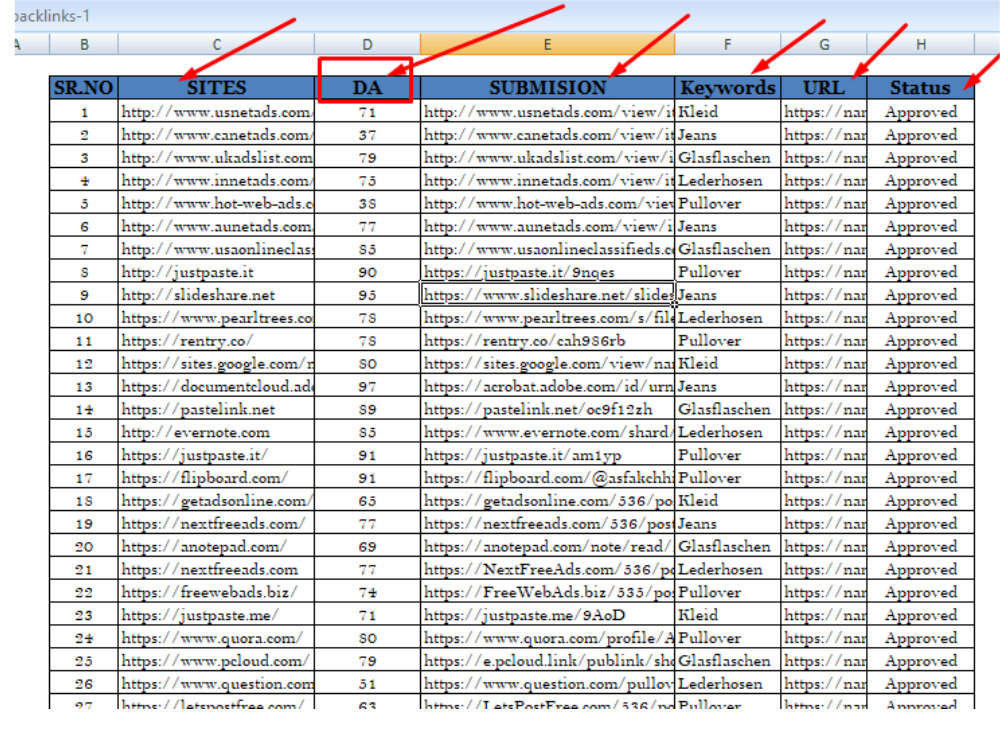The width and height of the screenshot is (1000, 750).
Task: Select the anotepad.com site cell
Action: point(216,547)
